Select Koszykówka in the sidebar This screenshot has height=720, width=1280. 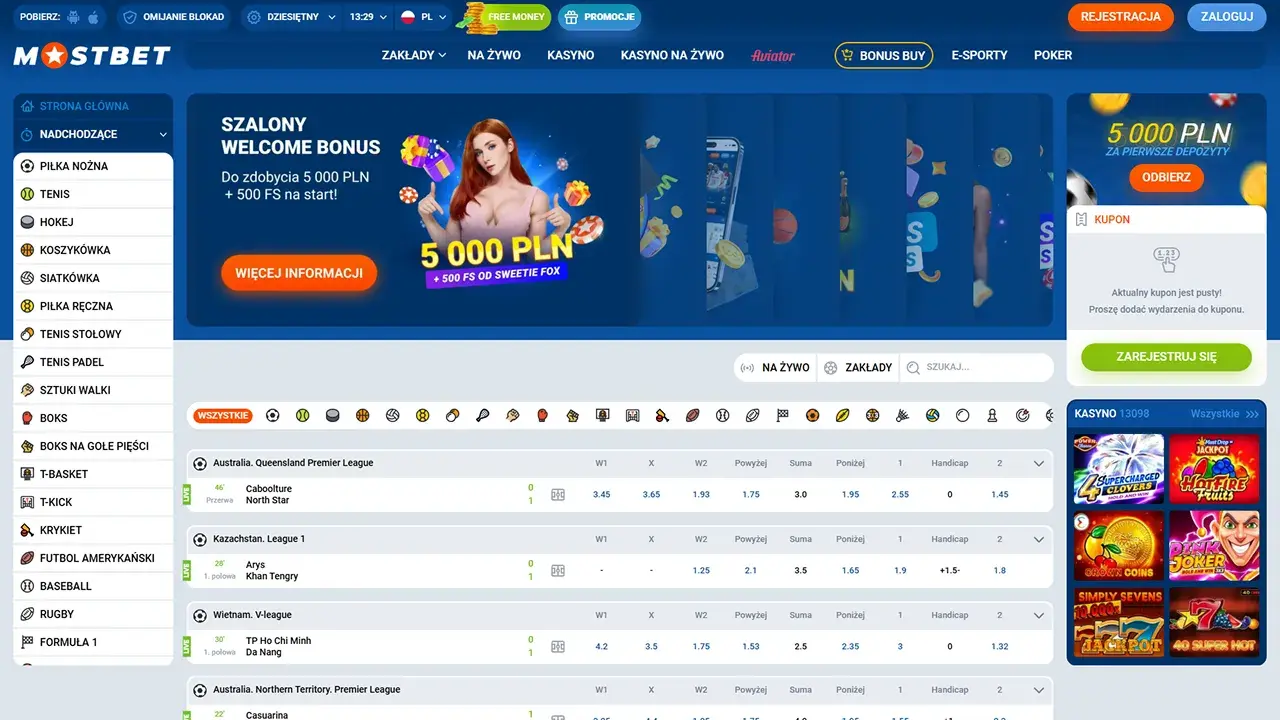[93, 250]
